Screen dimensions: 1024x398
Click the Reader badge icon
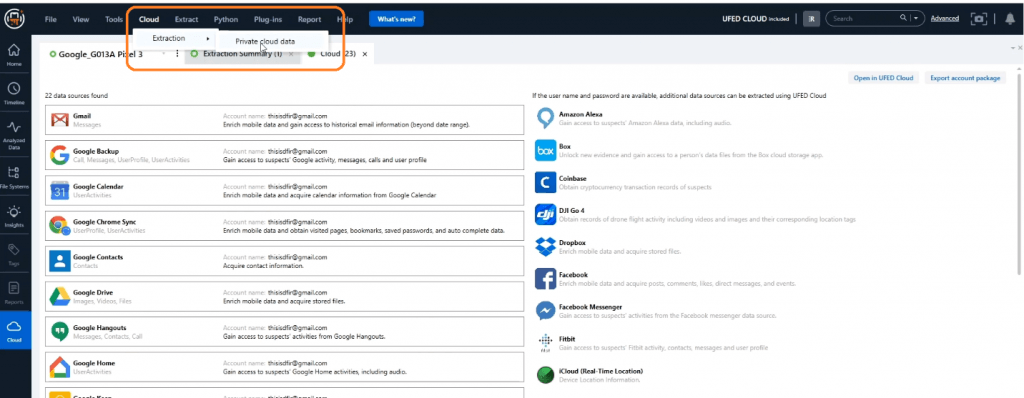pos(811,19)
